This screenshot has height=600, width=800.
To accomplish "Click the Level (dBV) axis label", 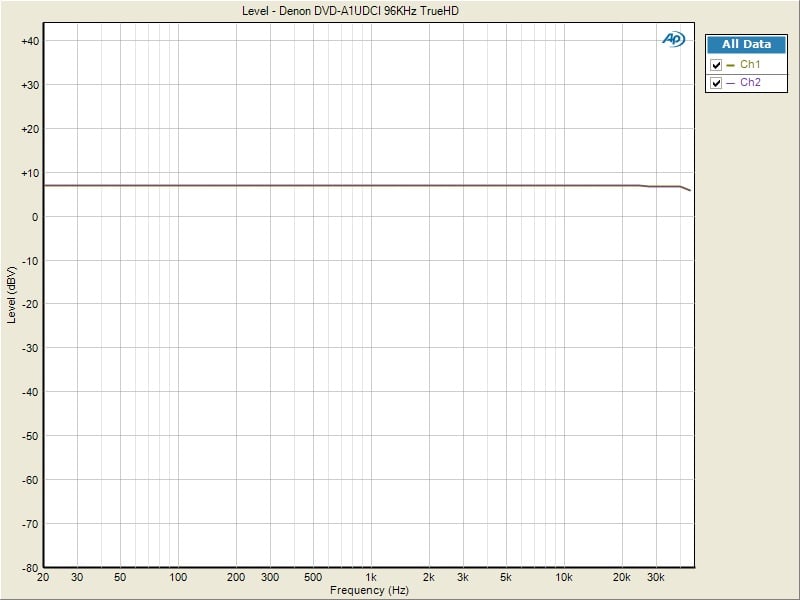I will (x=11, y=295).
